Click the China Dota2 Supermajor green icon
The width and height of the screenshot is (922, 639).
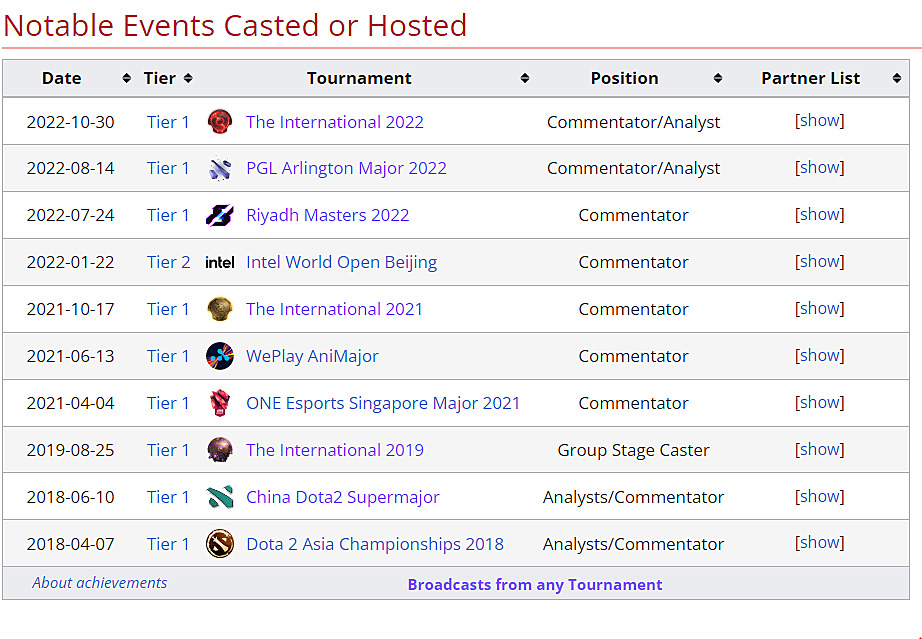coord(220,497)
